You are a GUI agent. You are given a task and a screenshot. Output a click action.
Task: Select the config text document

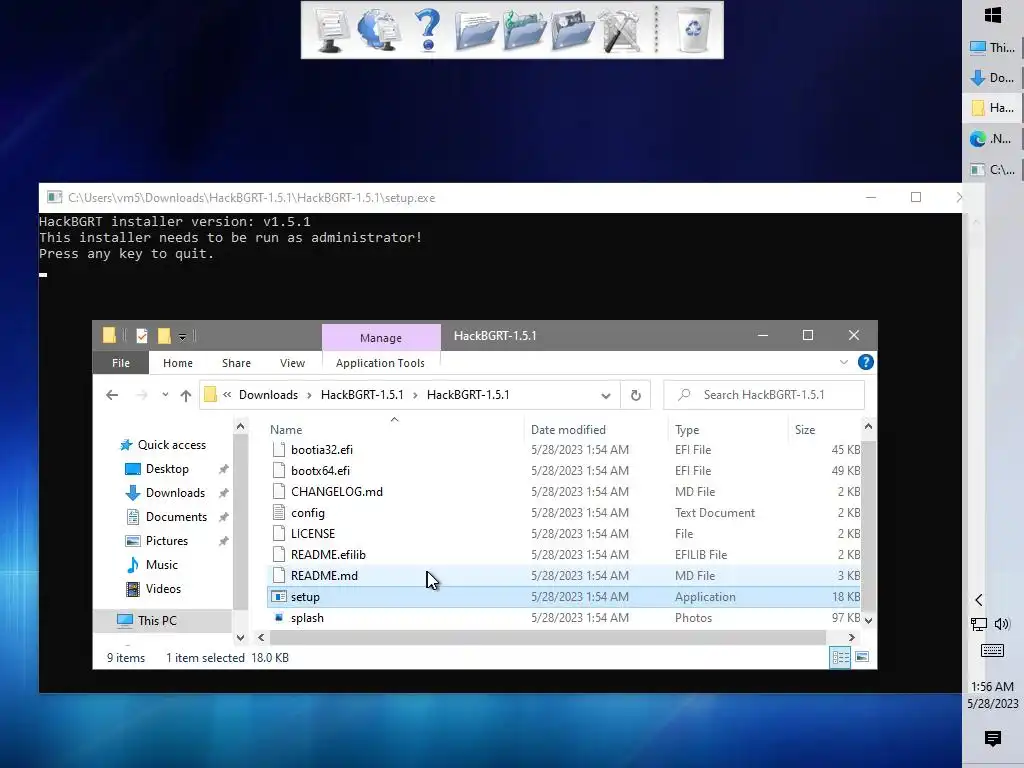(x=564, y=513)
